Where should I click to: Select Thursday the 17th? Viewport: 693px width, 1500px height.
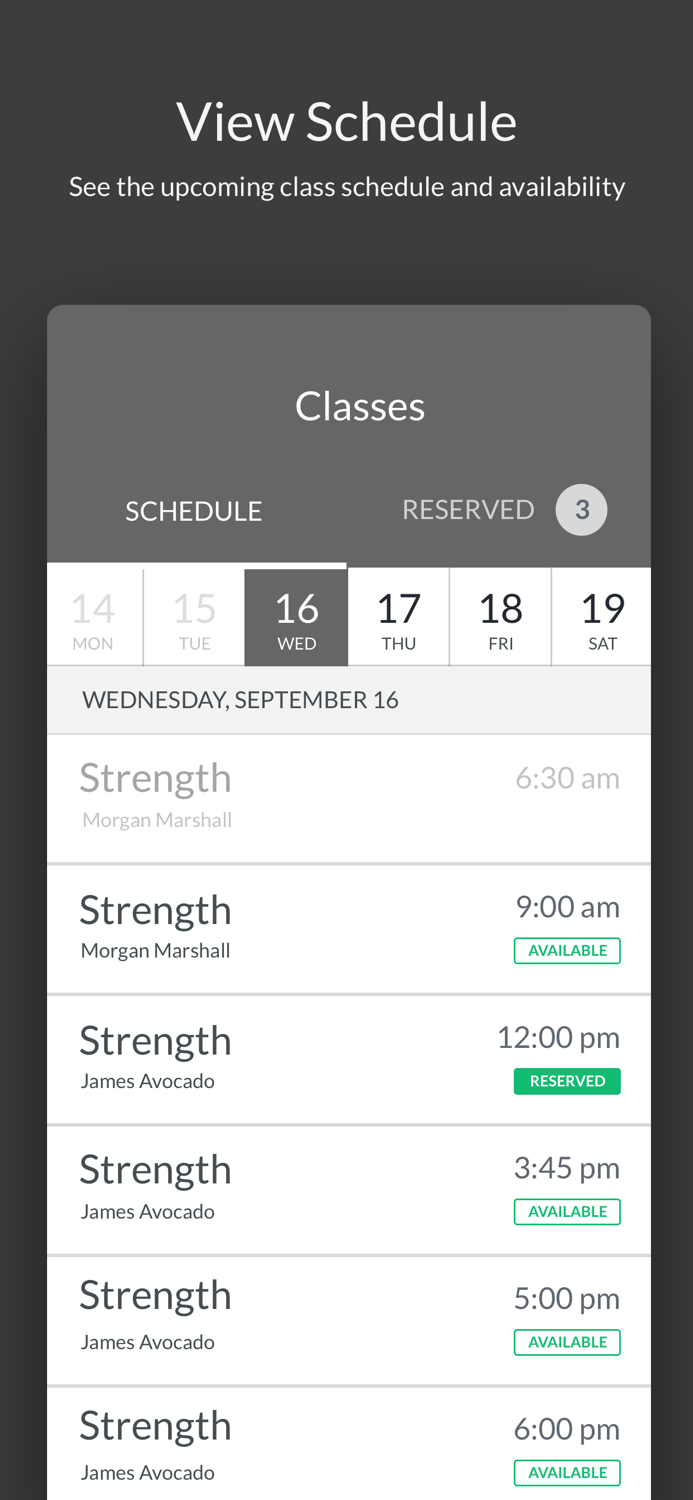[398, 619]
